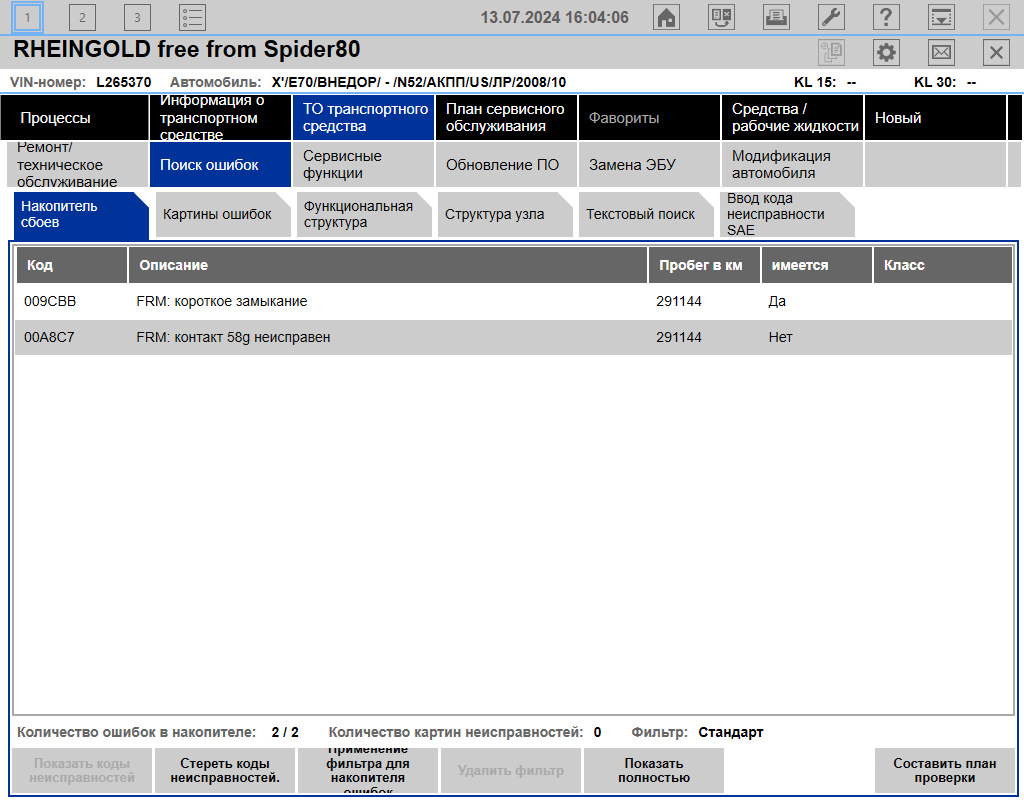
Task: Open the operations list icon
Action: 192,18
